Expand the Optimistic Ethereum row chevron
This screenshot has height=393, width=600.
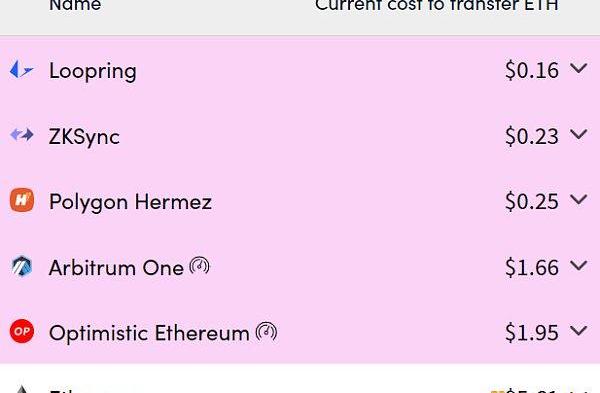578,331
